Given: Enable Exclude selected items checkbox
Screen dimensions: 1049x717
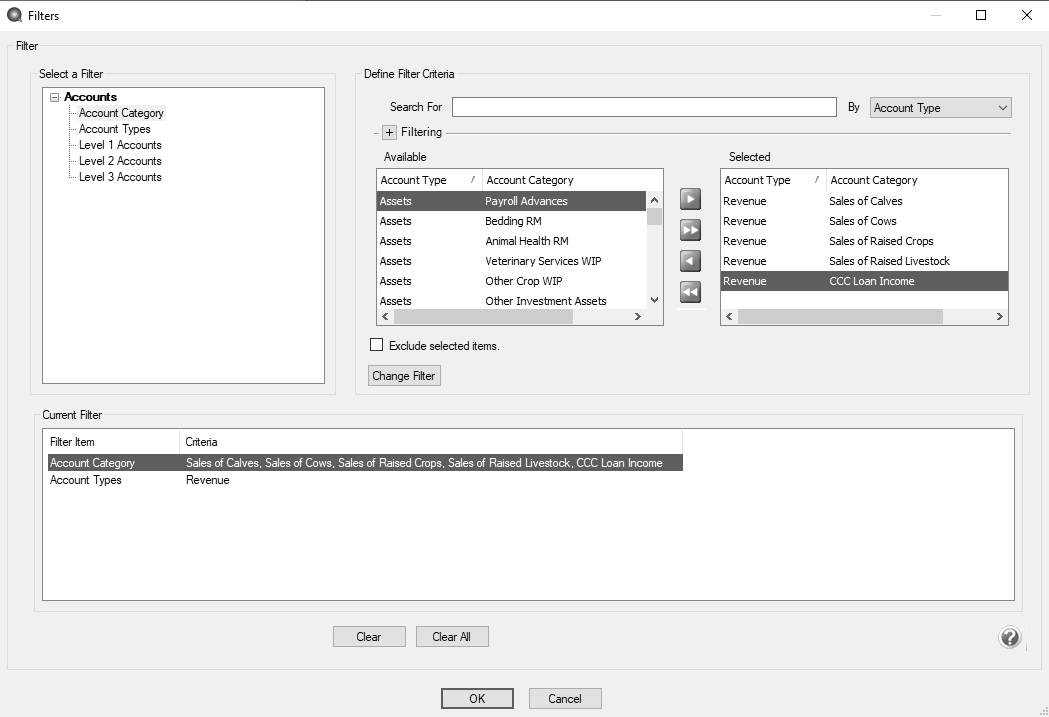Looking at the screenshot, I should (377, 345).
